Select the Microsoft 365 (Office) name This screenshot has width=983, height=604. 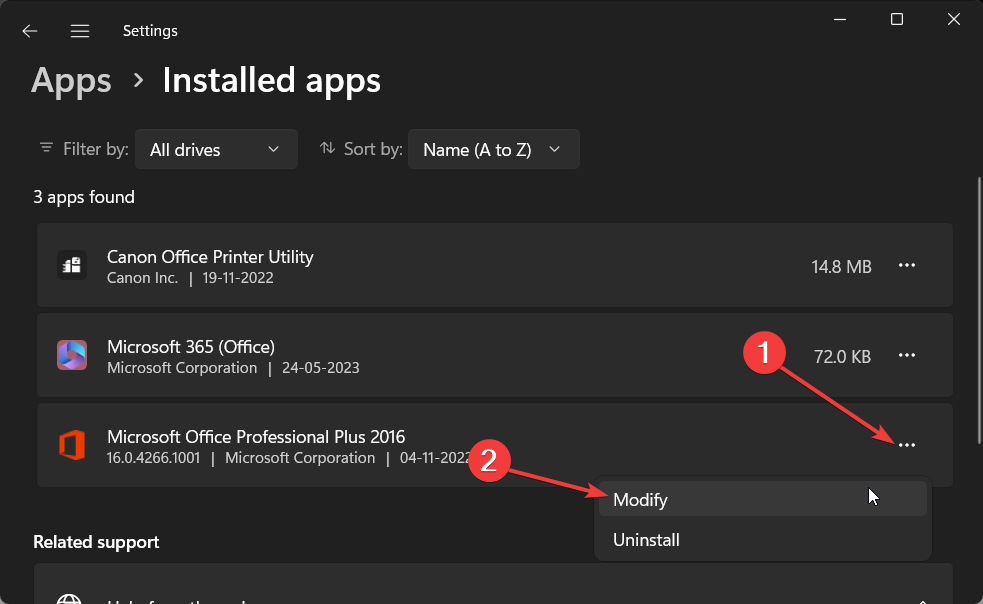[x=191, y=346]
